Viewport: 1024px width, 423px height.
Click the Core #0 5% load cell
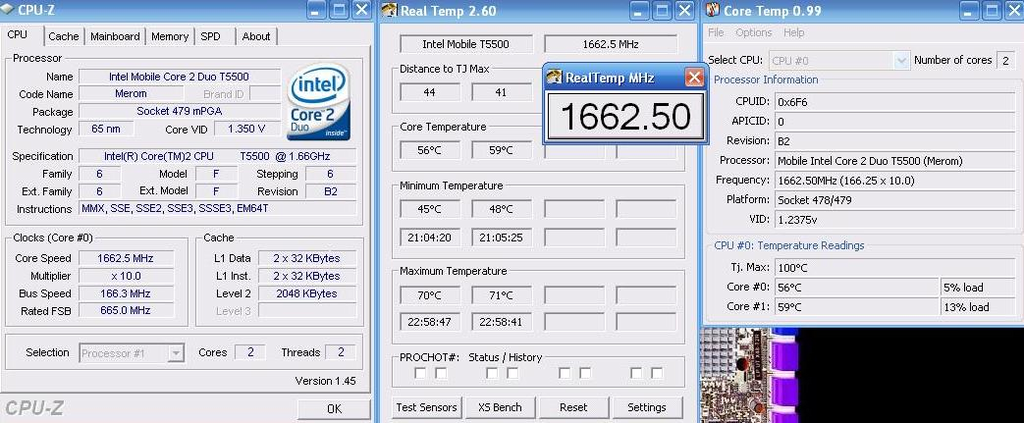pyautogui.click(x=978, y=287)
